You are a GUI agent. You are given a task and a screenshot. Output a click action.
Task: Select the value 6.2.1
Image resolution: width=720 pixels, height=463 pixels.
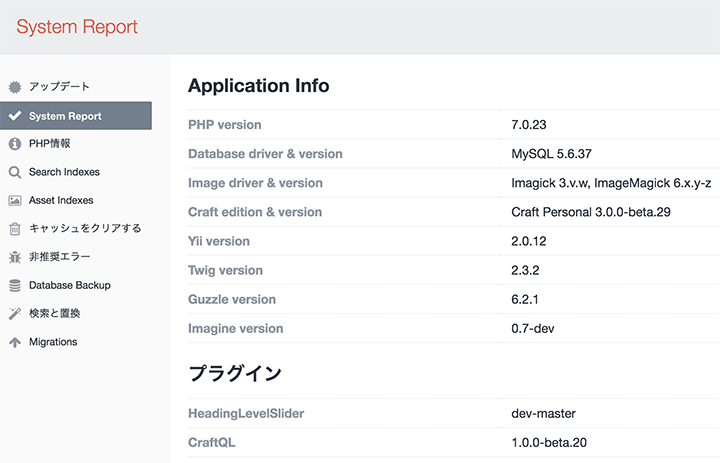(x=524, y=299)
